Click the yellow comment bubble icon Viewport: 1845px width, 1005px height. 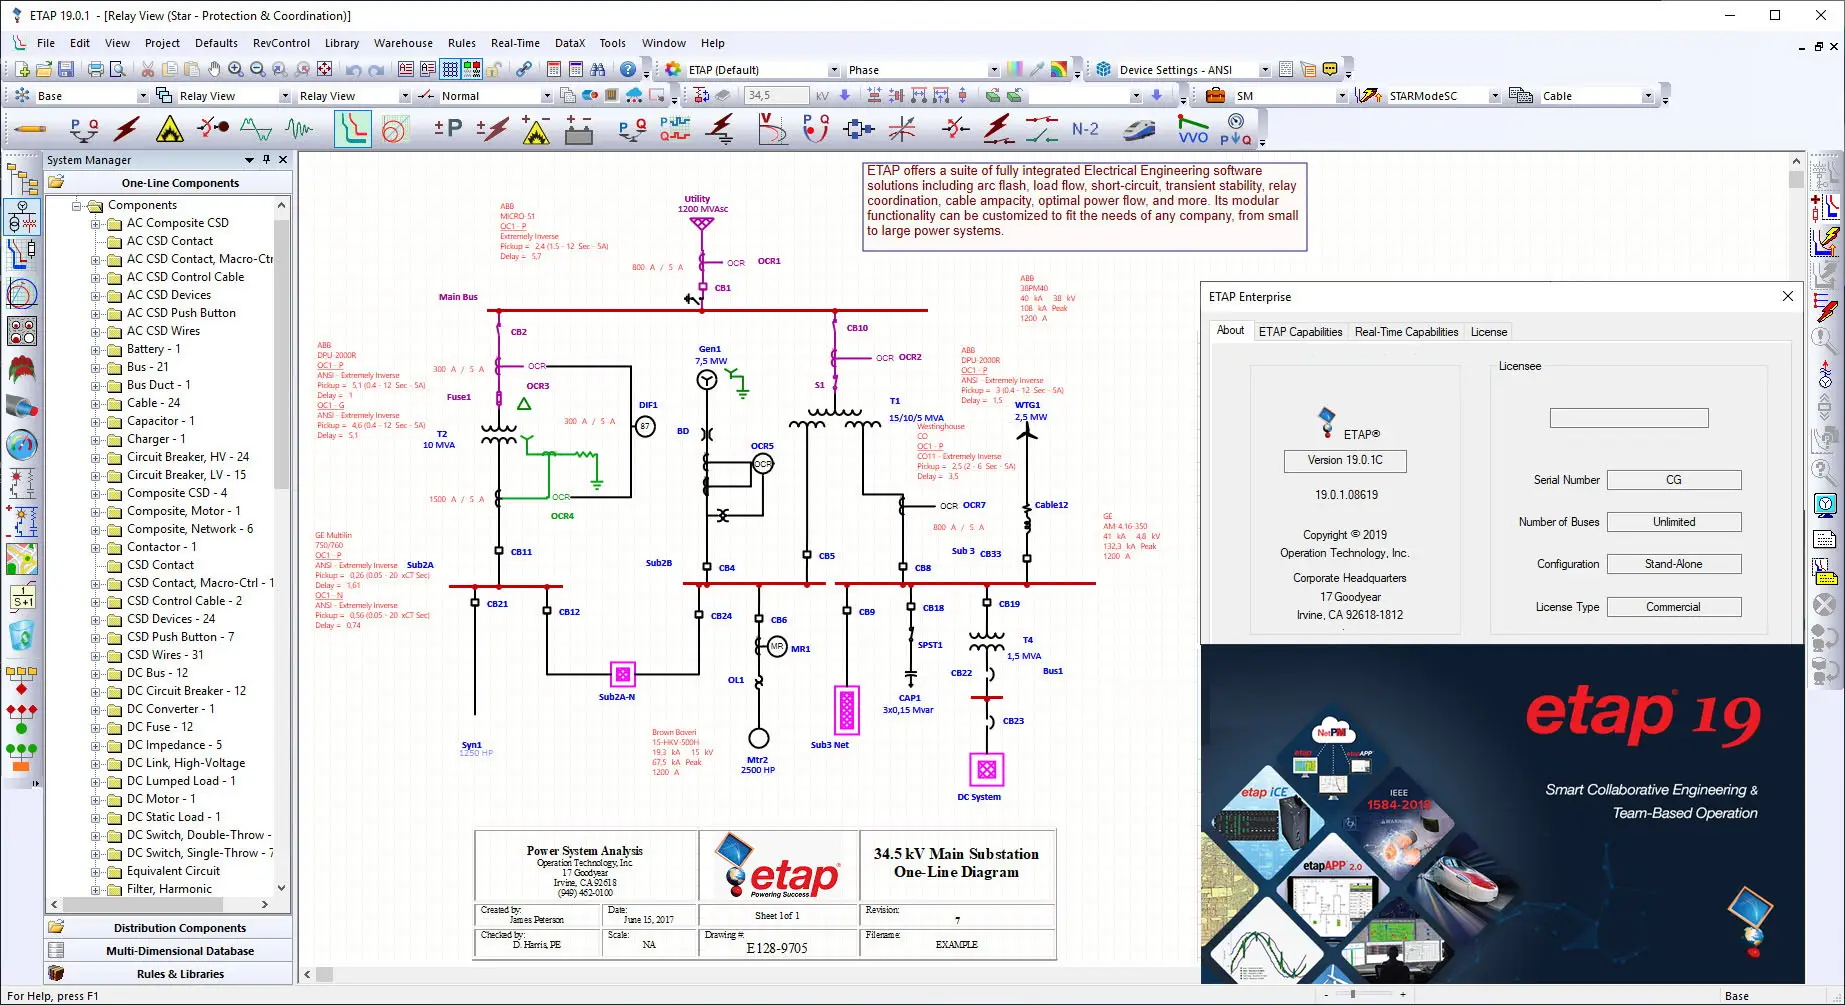pyautogui.click(x=1330, y=69)
